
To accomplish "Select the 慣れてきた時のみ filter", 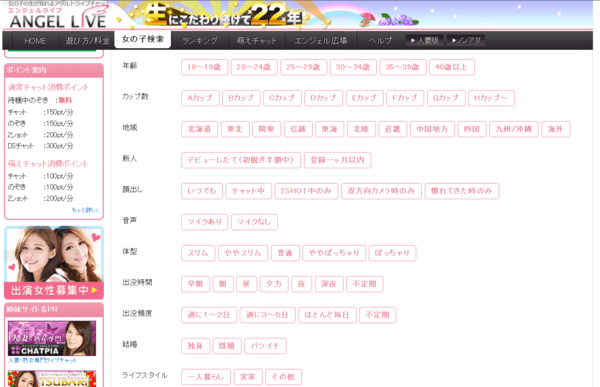I will coord(462,191).
